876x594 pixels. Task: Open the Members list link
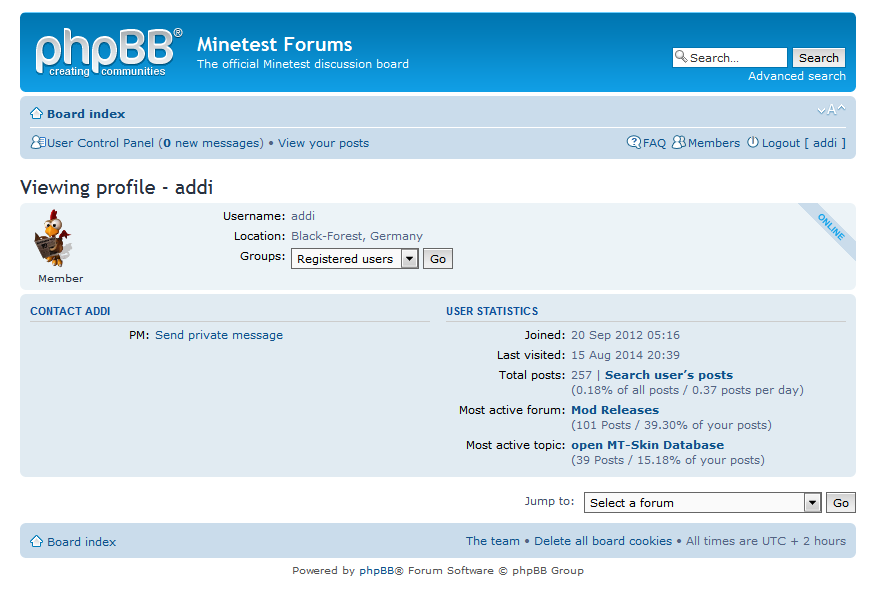[x=714, y=143]
